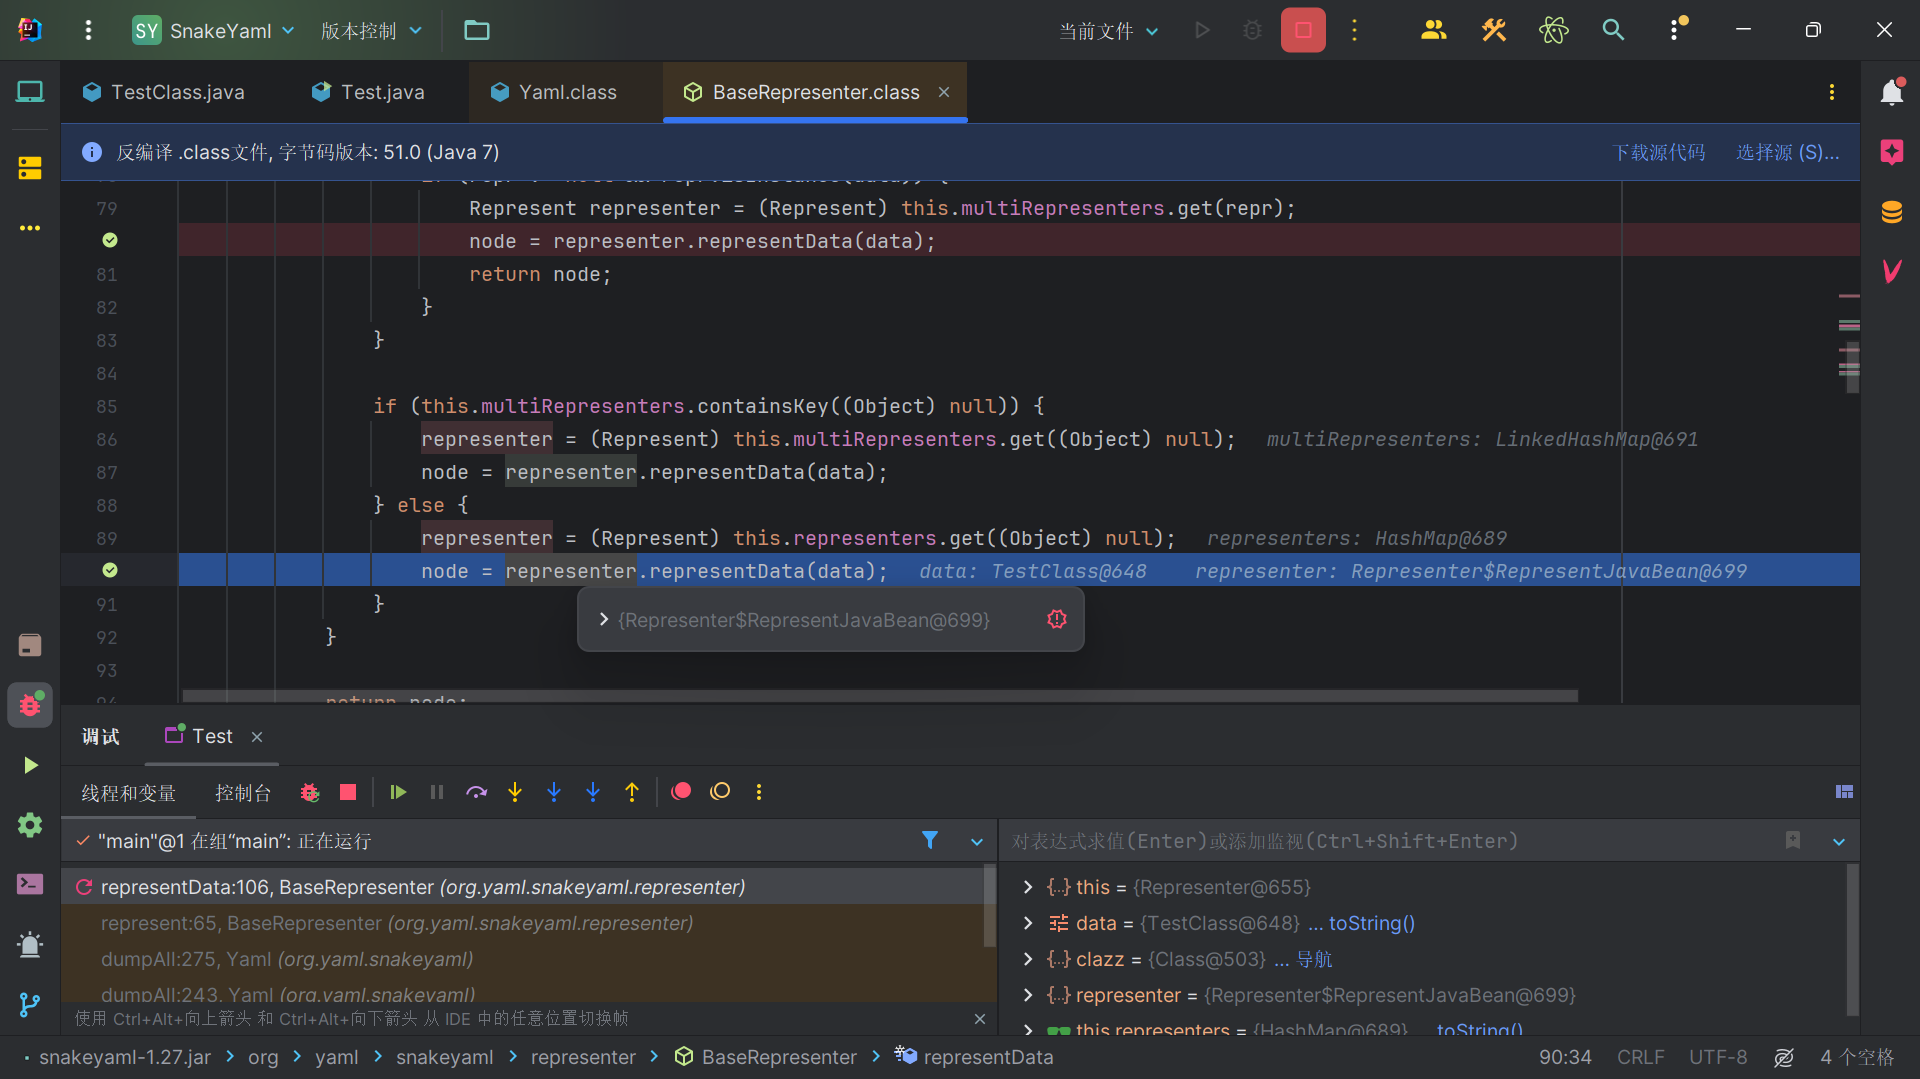Stop the running debug session (red square)
The width and height of the screenshot is (1920, 1079).
coord(1303,30)
